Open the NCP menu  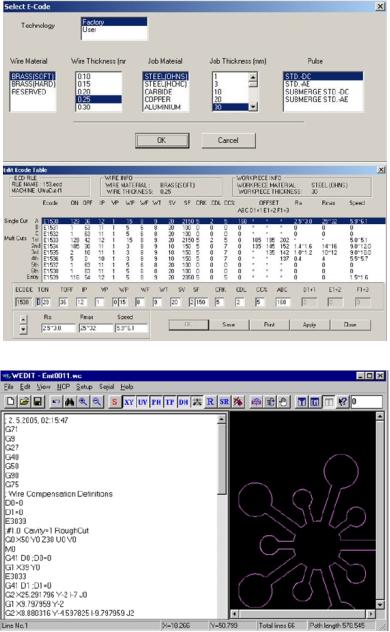point(63,387)
